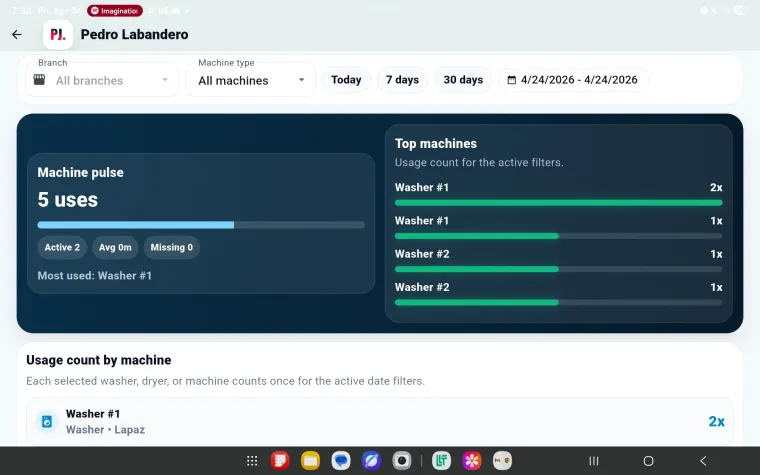Screen dimensions: 760x475
Task: Open the Gallery flower icon
Action: tap(472, 460)
